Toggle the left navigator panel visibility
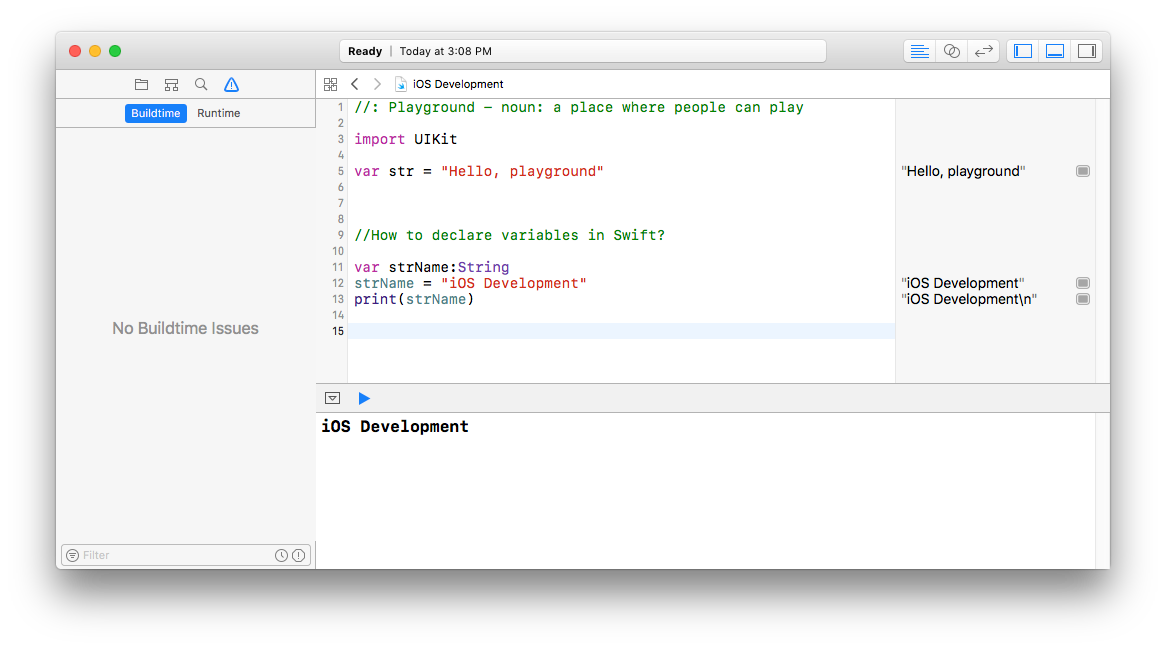This screenshot has width=1166, height=649. 1022,50
